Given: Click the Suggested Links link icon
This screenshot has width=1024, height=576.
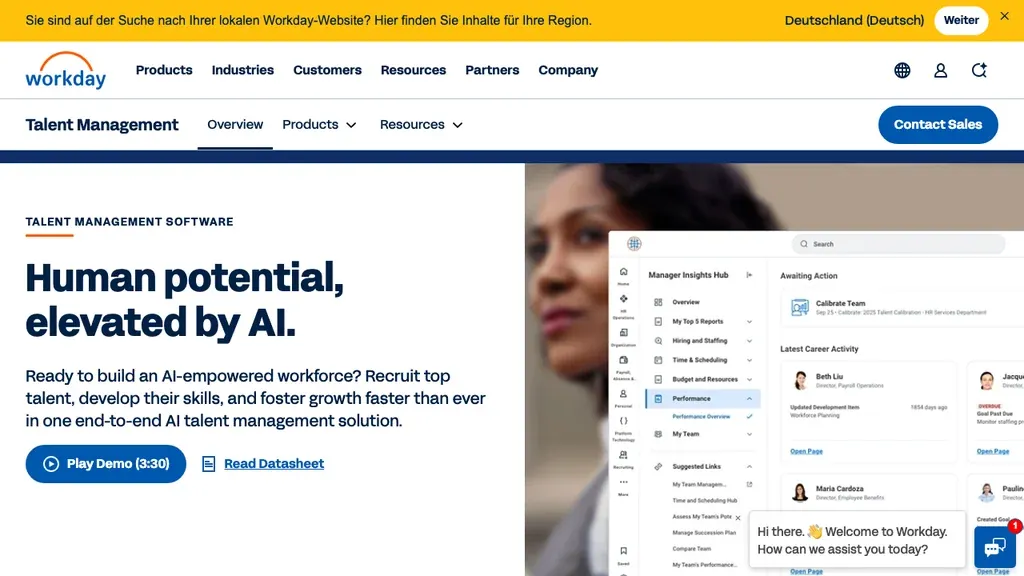Looking at the screenshot, I should (x=658, y=467).
